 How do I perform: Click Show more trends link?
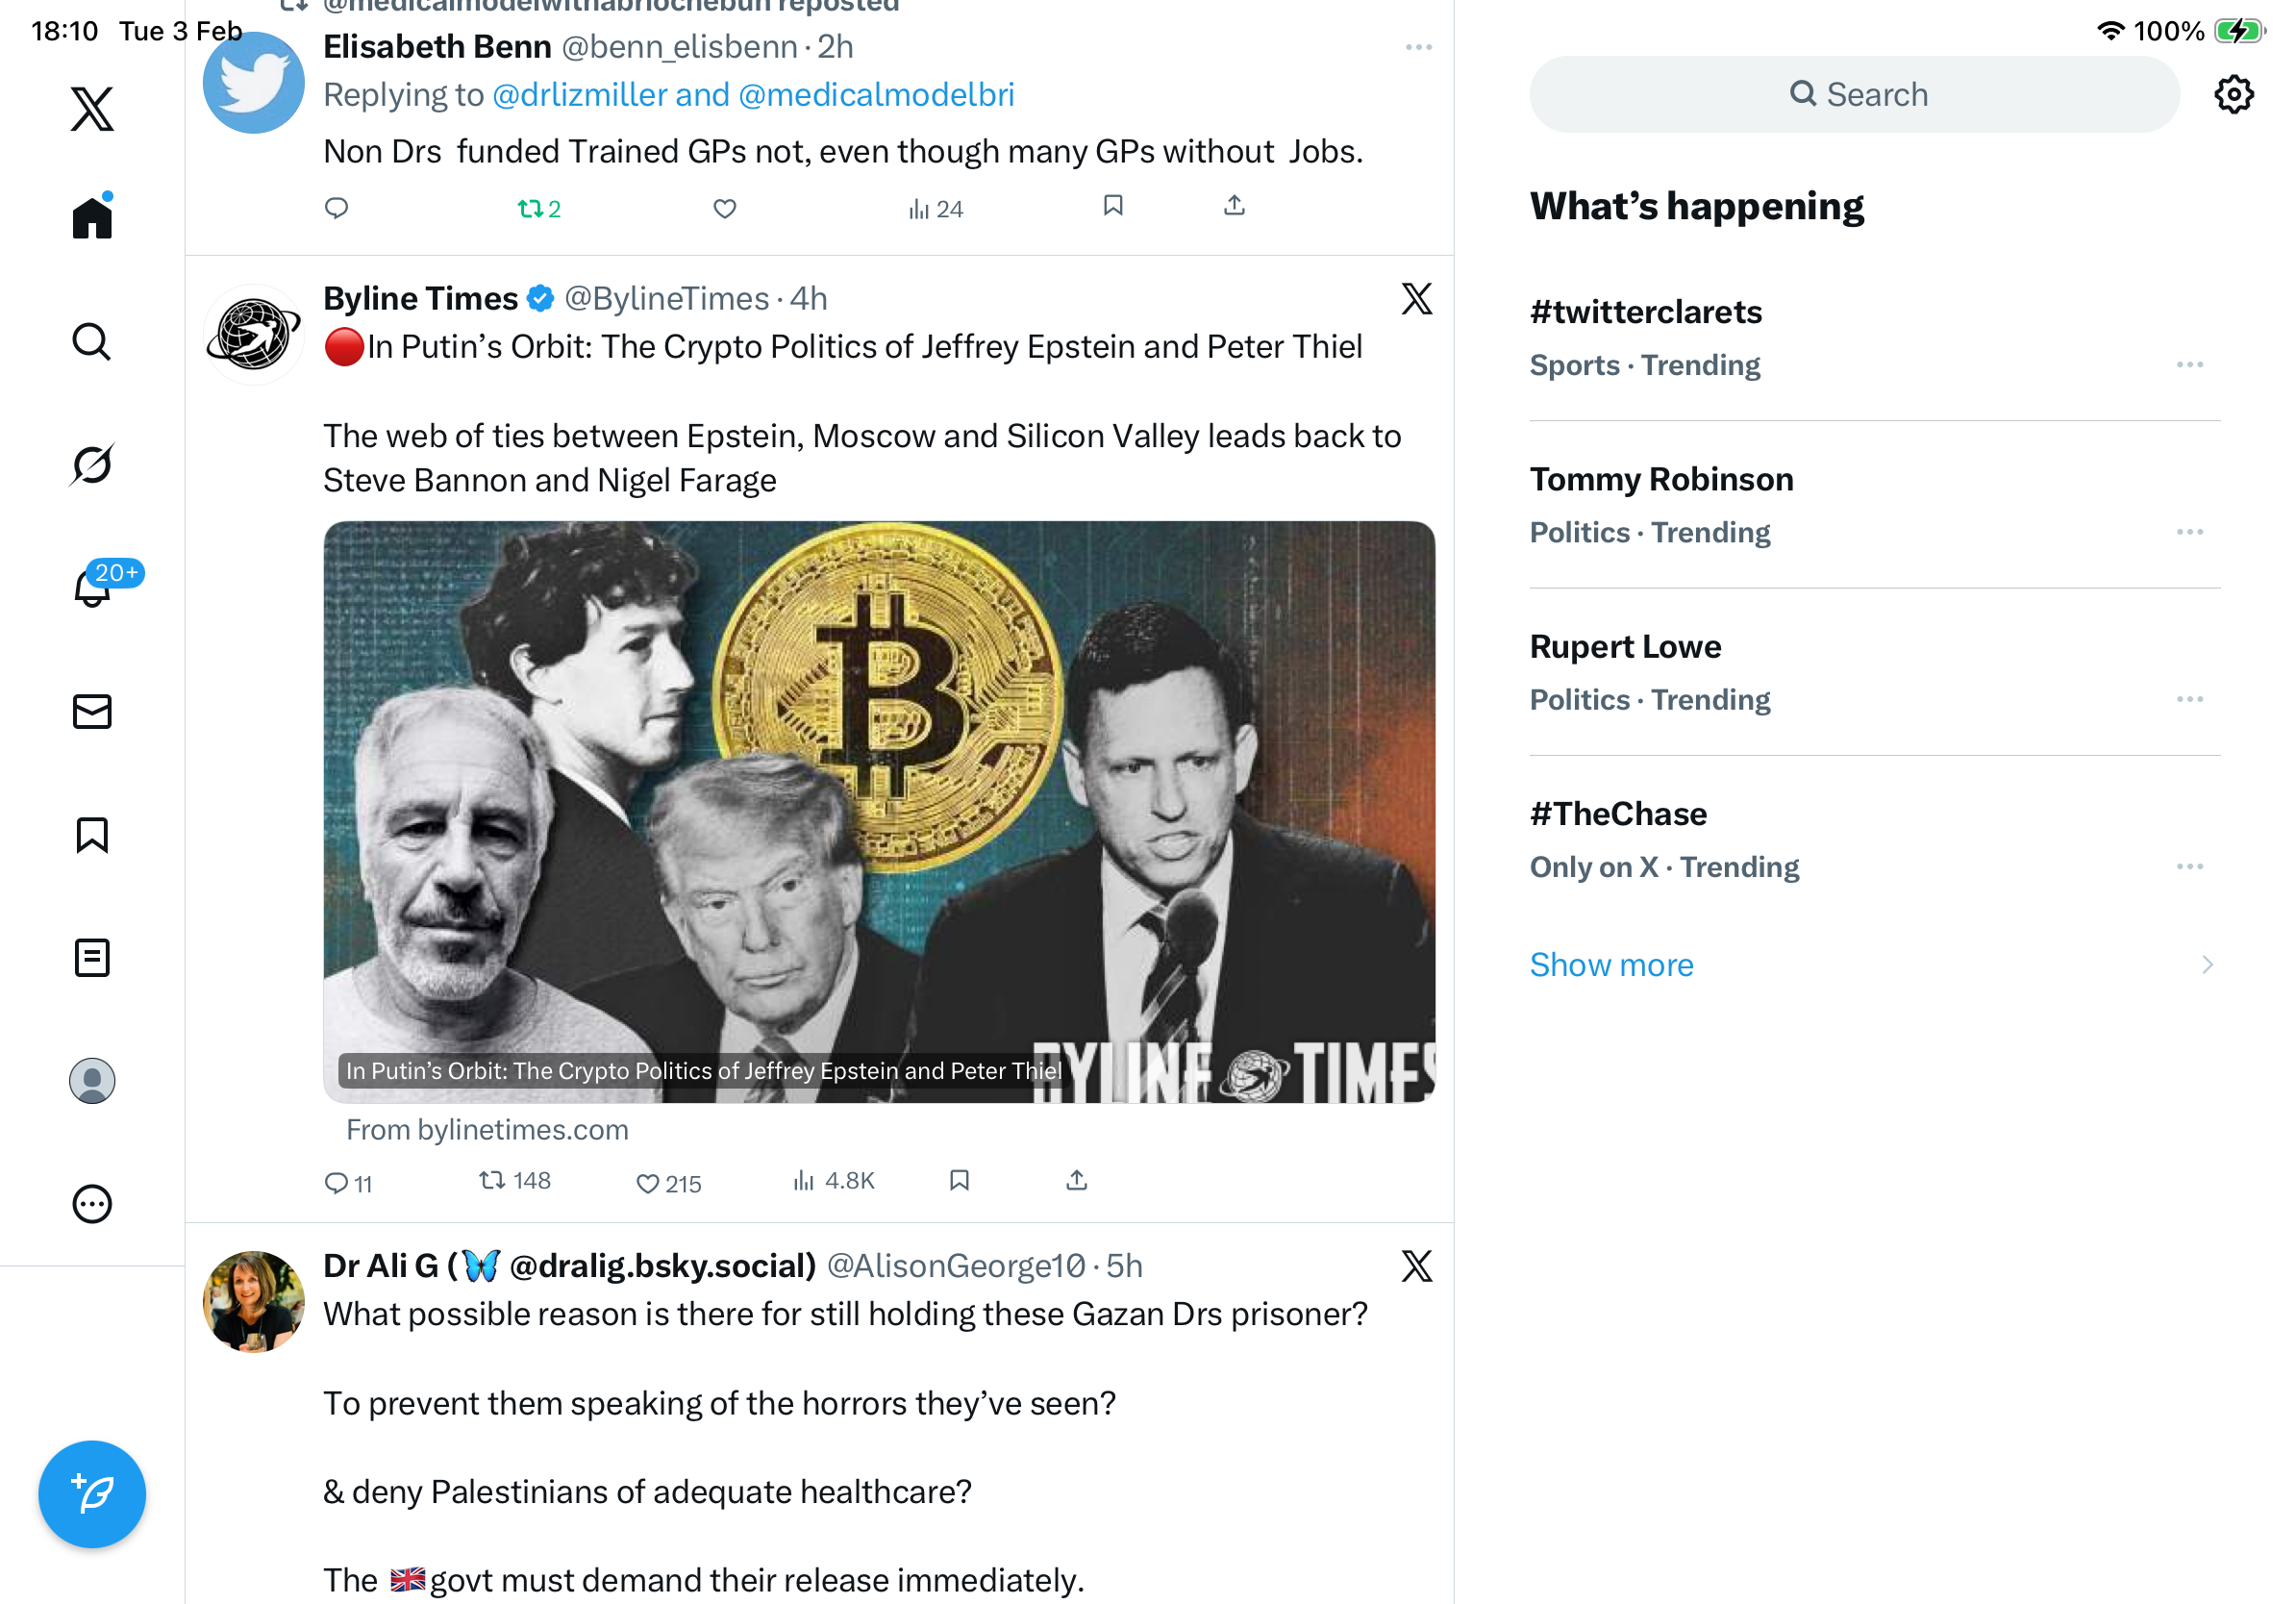(x=1611, y=964)
